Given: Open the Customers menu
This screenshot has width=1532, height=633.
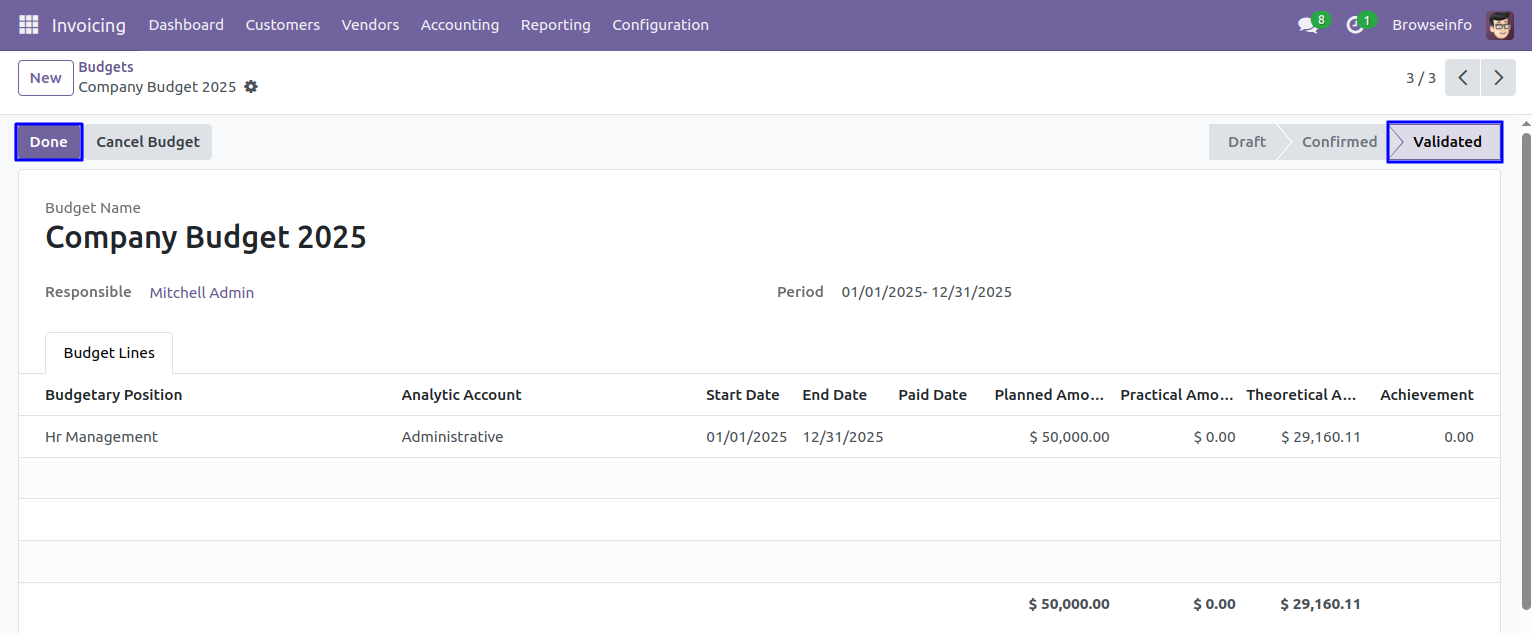Looking at the screenshot, I should [282, 25].
